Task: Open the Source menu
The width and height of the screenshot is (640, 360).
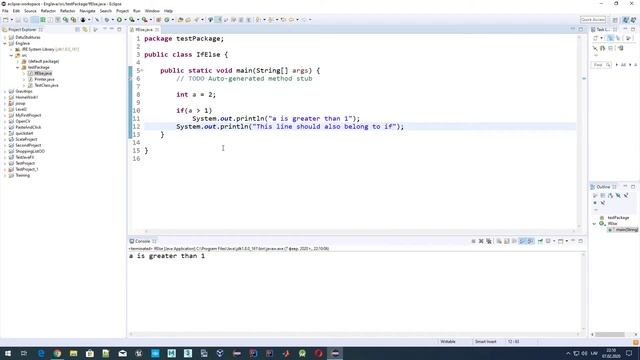Action: (30, 11)
